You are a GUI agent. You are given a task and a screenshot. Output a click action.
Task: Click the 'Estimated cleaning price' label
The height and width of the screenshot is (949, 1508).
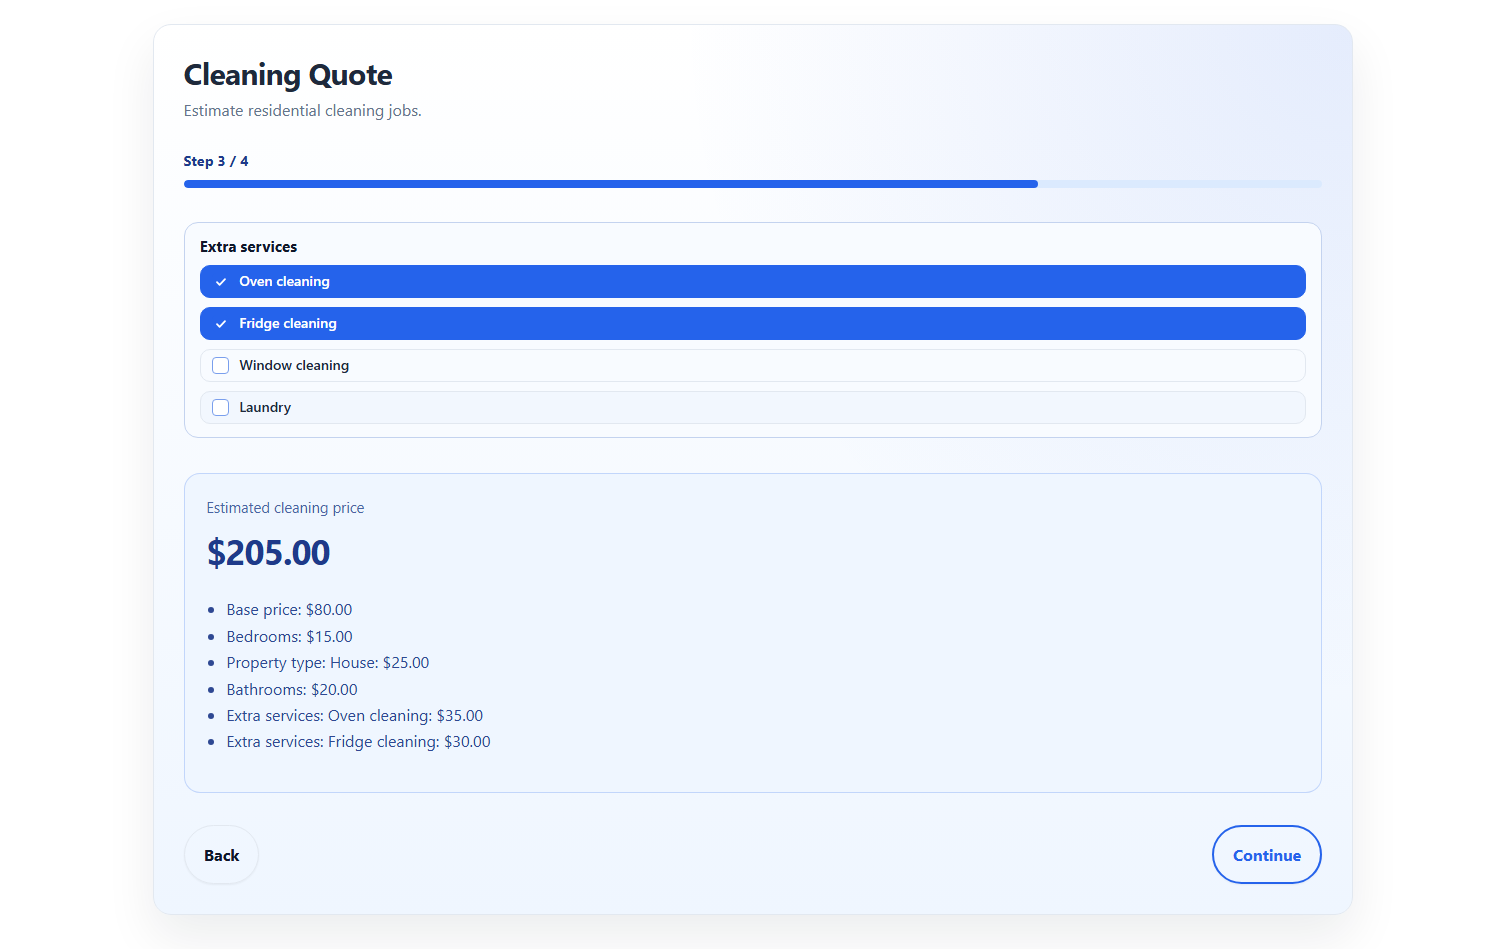tap(285, 508)
